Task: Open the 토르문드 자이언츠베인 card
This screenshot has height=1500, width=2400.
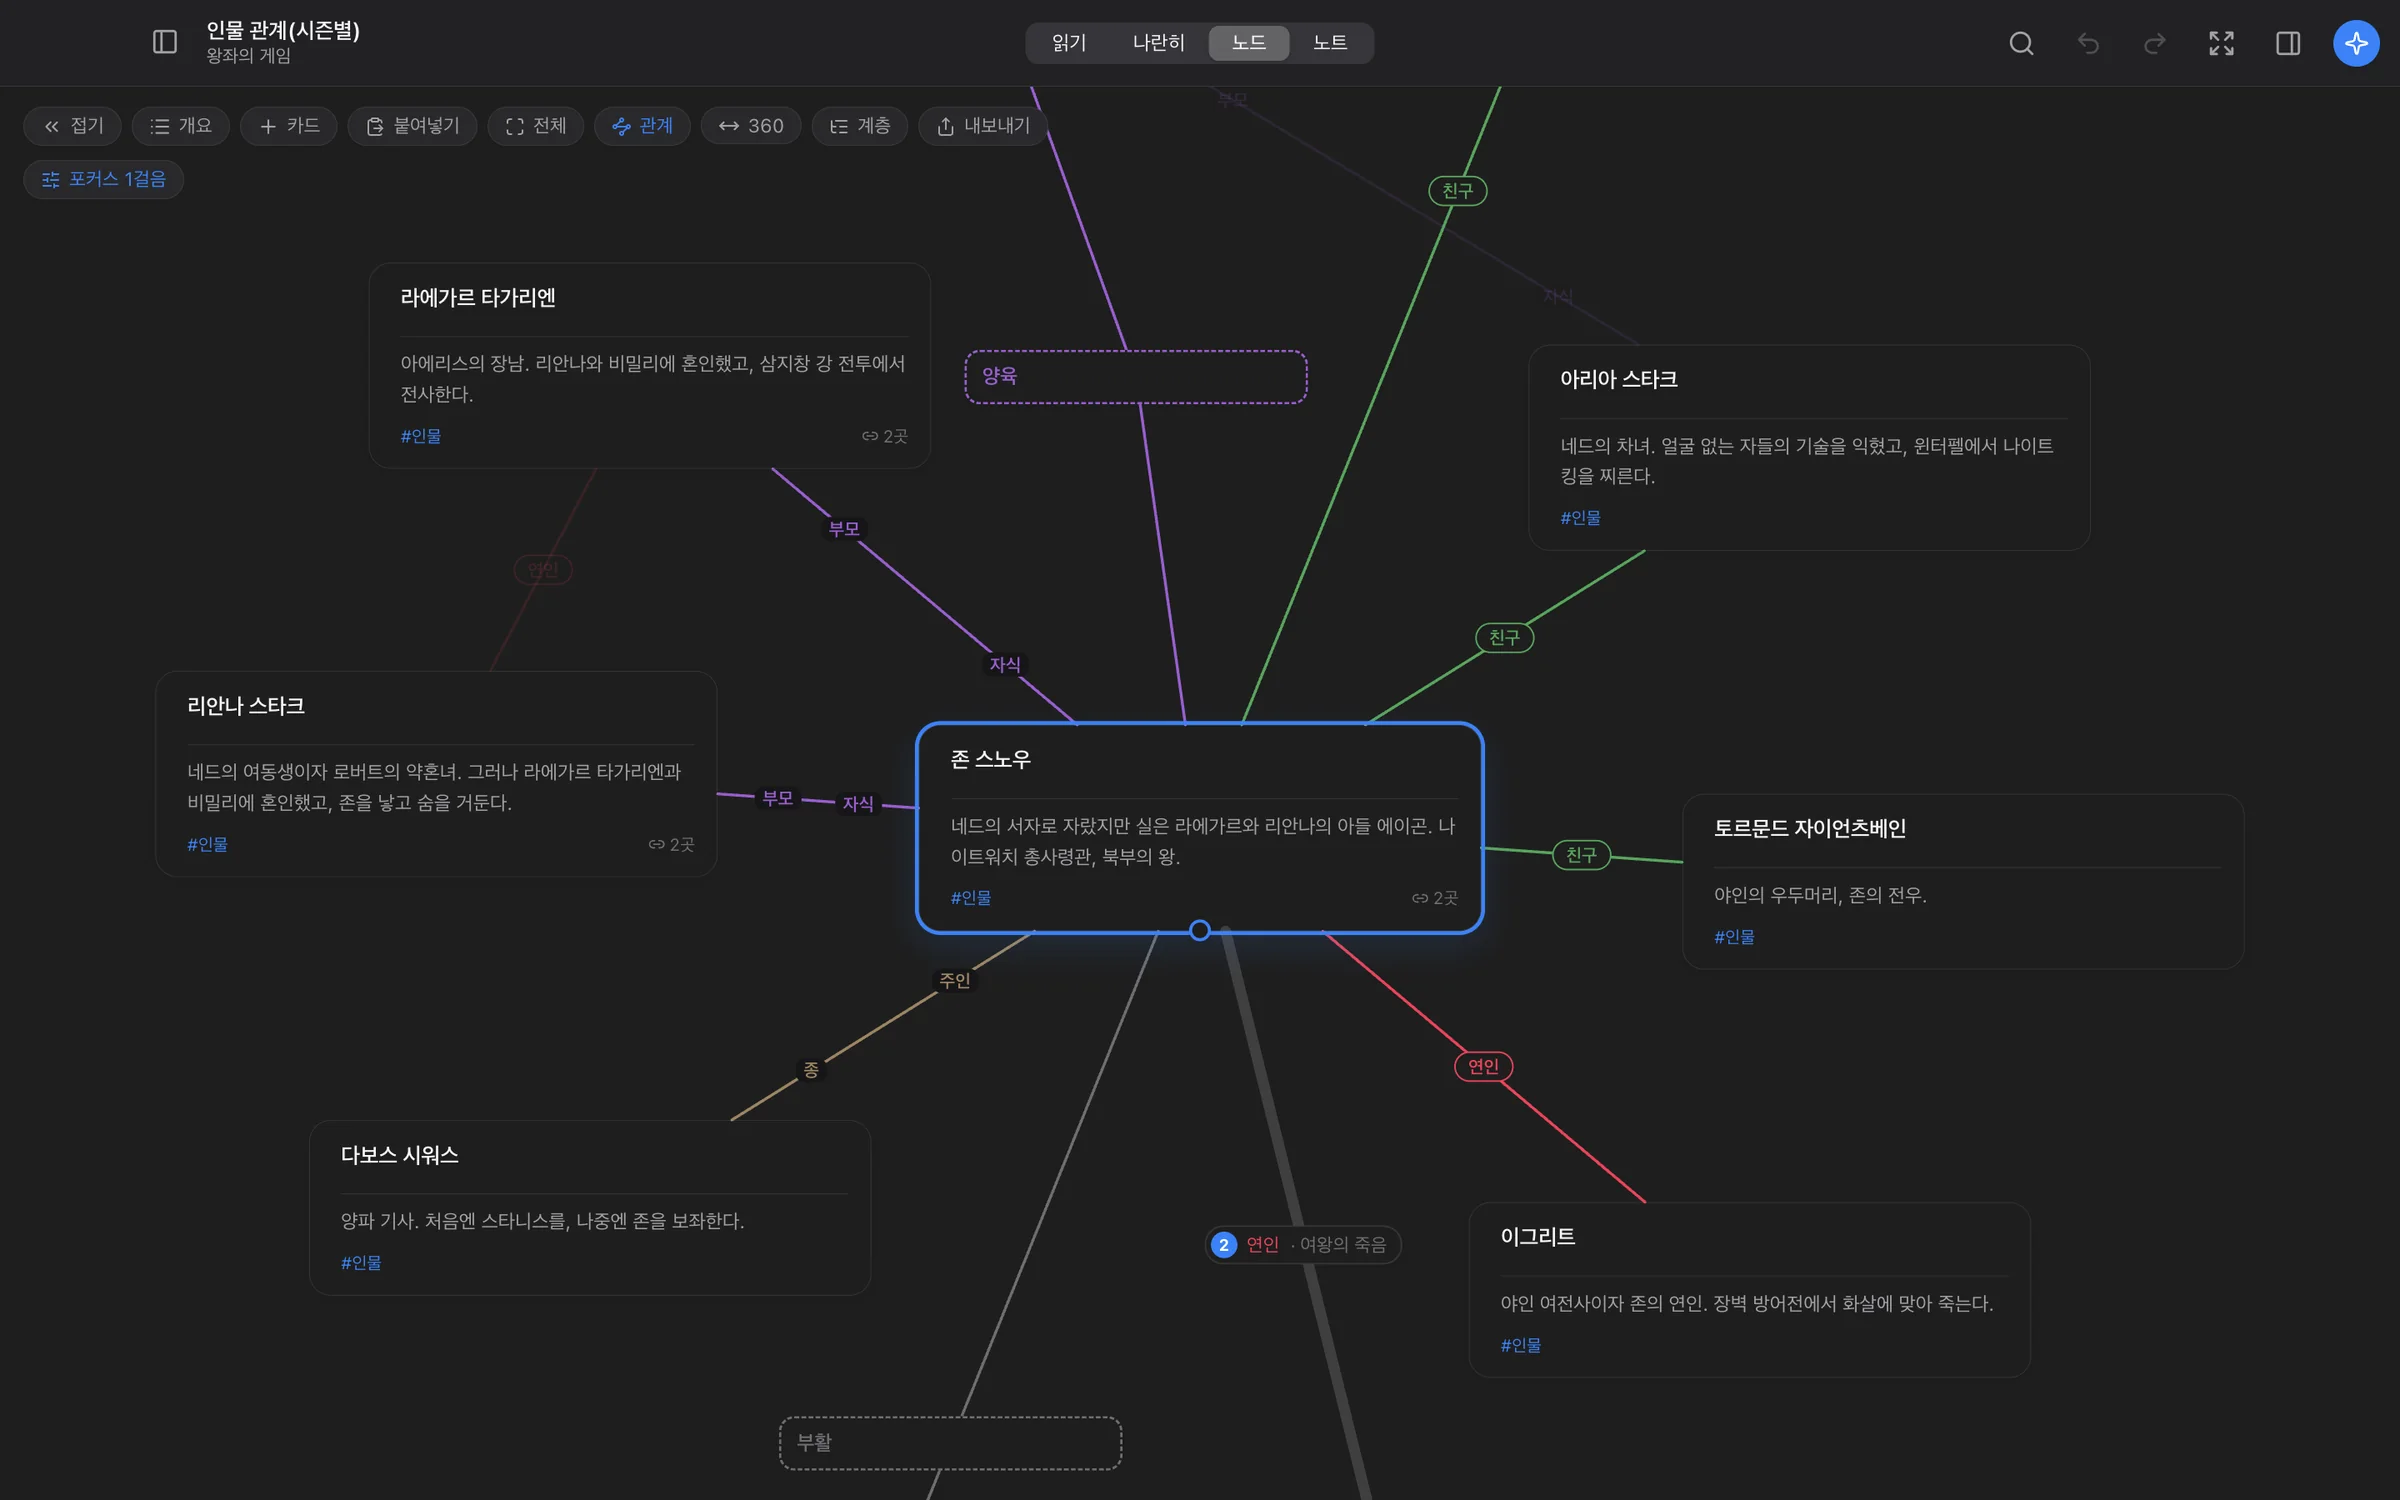Action: (x=1963, y=881)
